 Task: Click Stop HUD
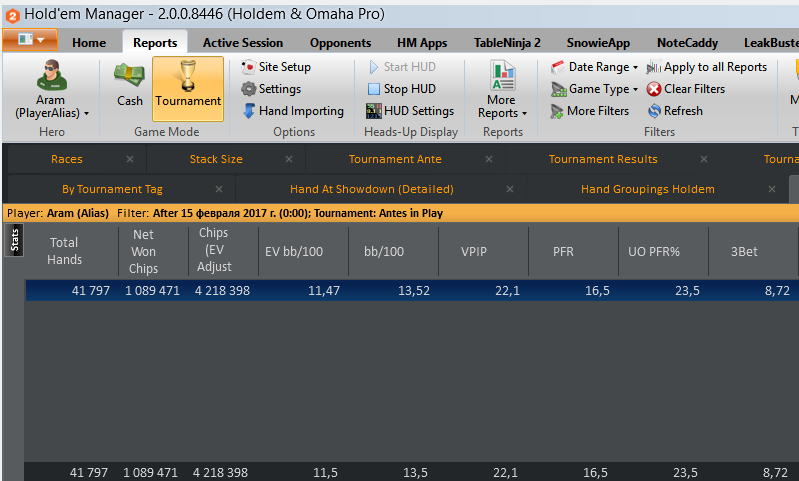[402, 89]
